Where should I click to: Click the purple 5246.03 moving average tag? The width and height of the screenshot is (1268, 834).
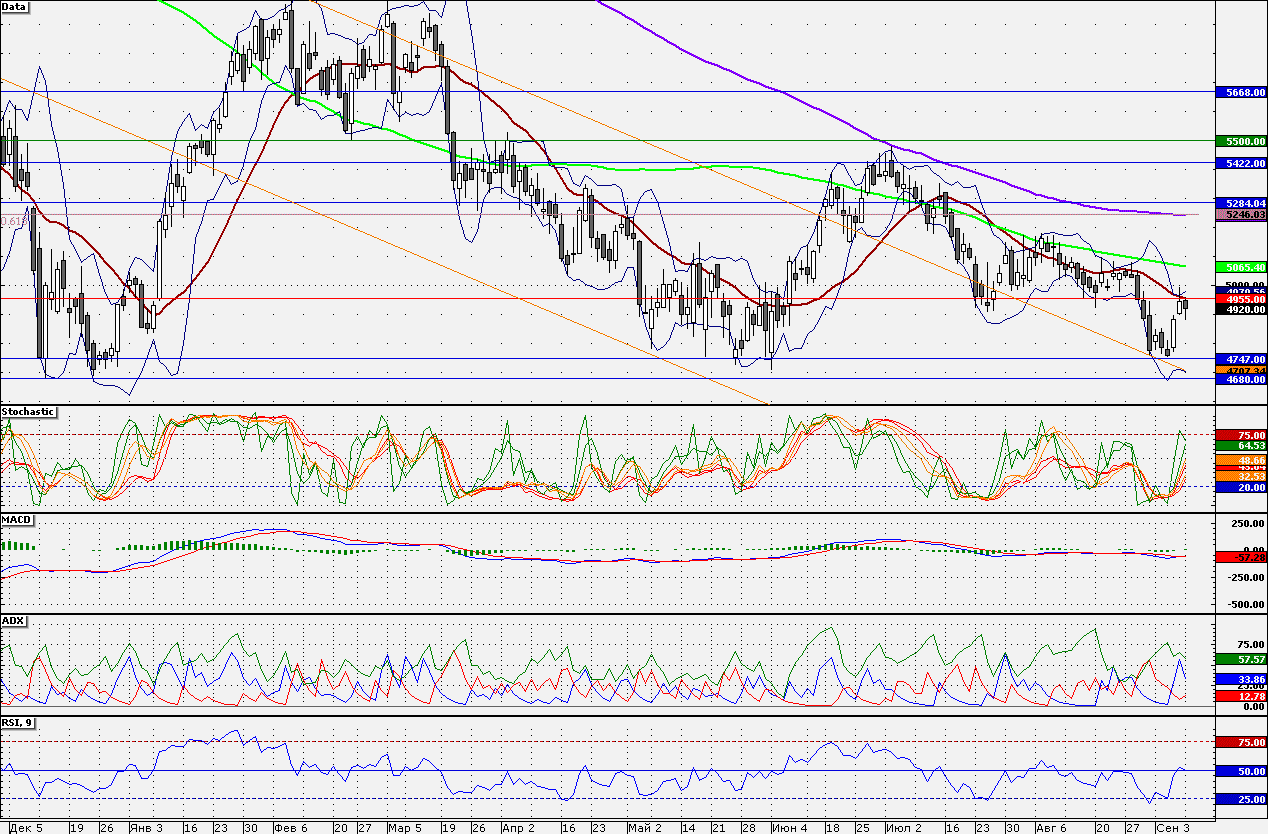(x=1241, y=214)
